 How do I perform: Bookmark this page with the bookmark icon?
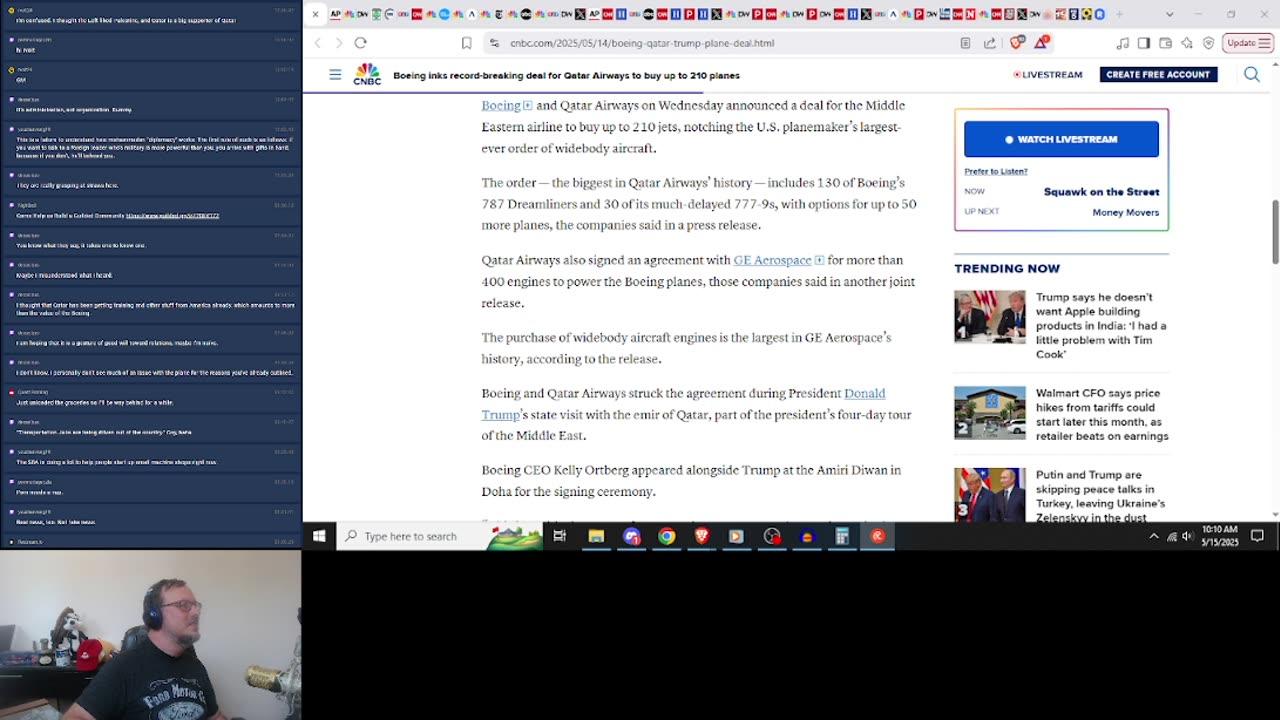pyautogui.click(x=466, y=43)
